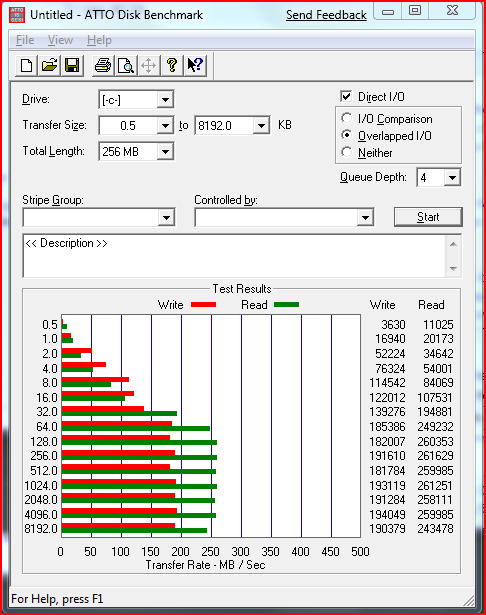This screenshot has width=486, height=615.
Task: Open the View menu
Action: click(60, 40)
